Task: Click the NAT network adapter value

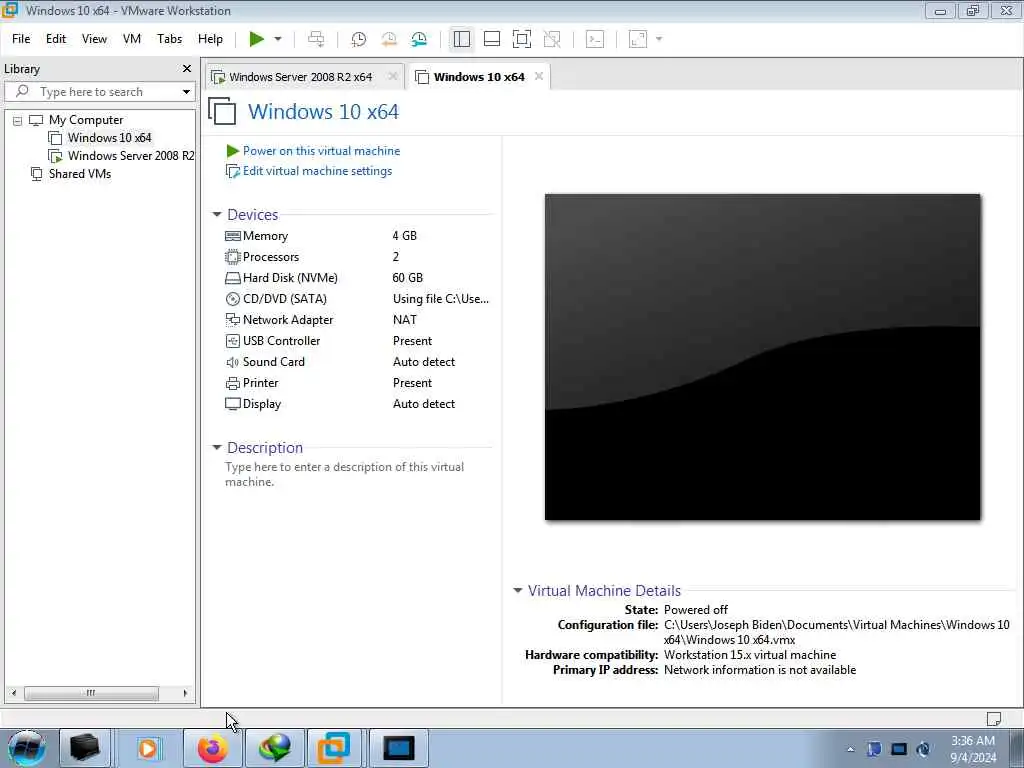Action: [x=405, y=320]
